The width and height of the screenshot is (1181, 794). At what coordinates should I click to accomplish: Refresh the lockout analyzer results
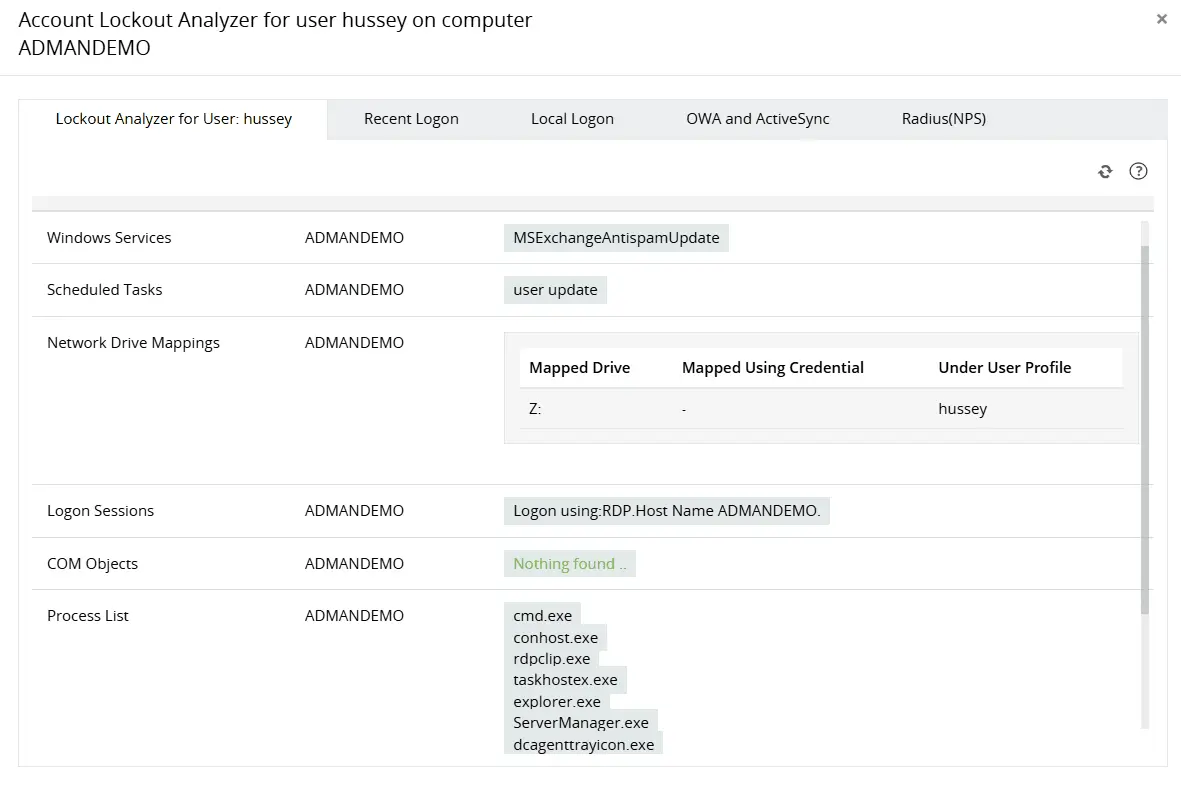[x=1105, y=171]
